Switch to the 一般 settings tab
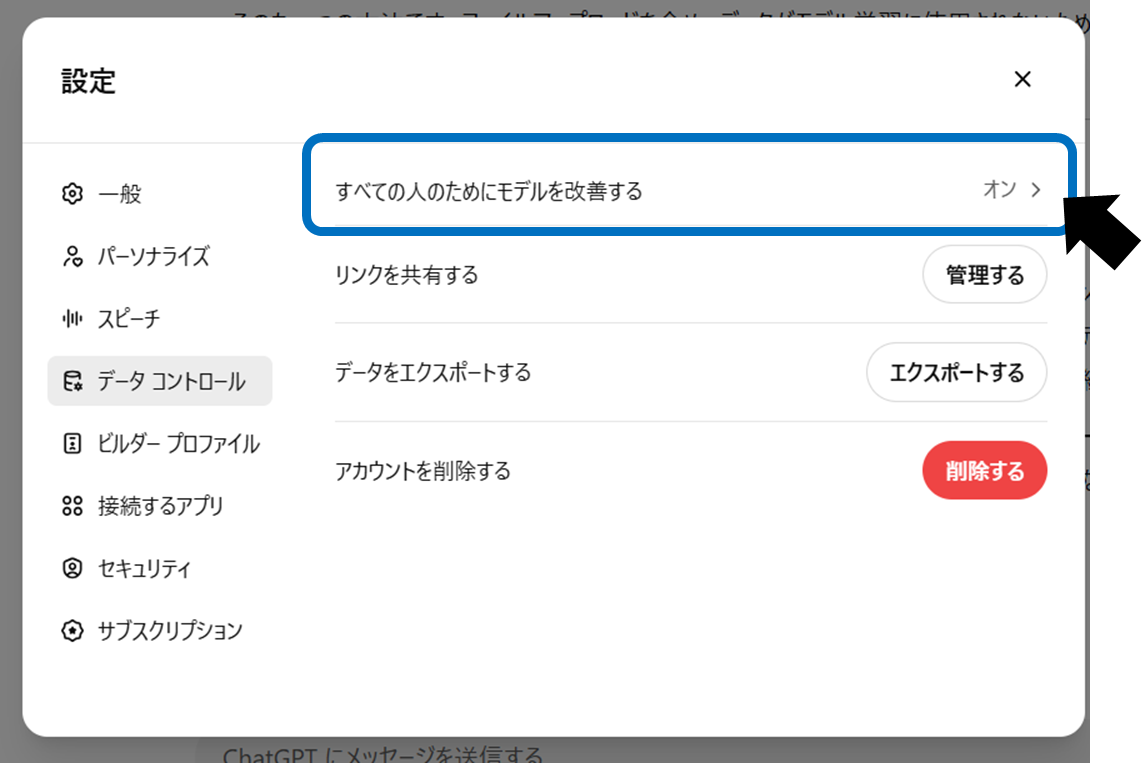This screenshot has width=1142, height=763. [x=120, y=194]
